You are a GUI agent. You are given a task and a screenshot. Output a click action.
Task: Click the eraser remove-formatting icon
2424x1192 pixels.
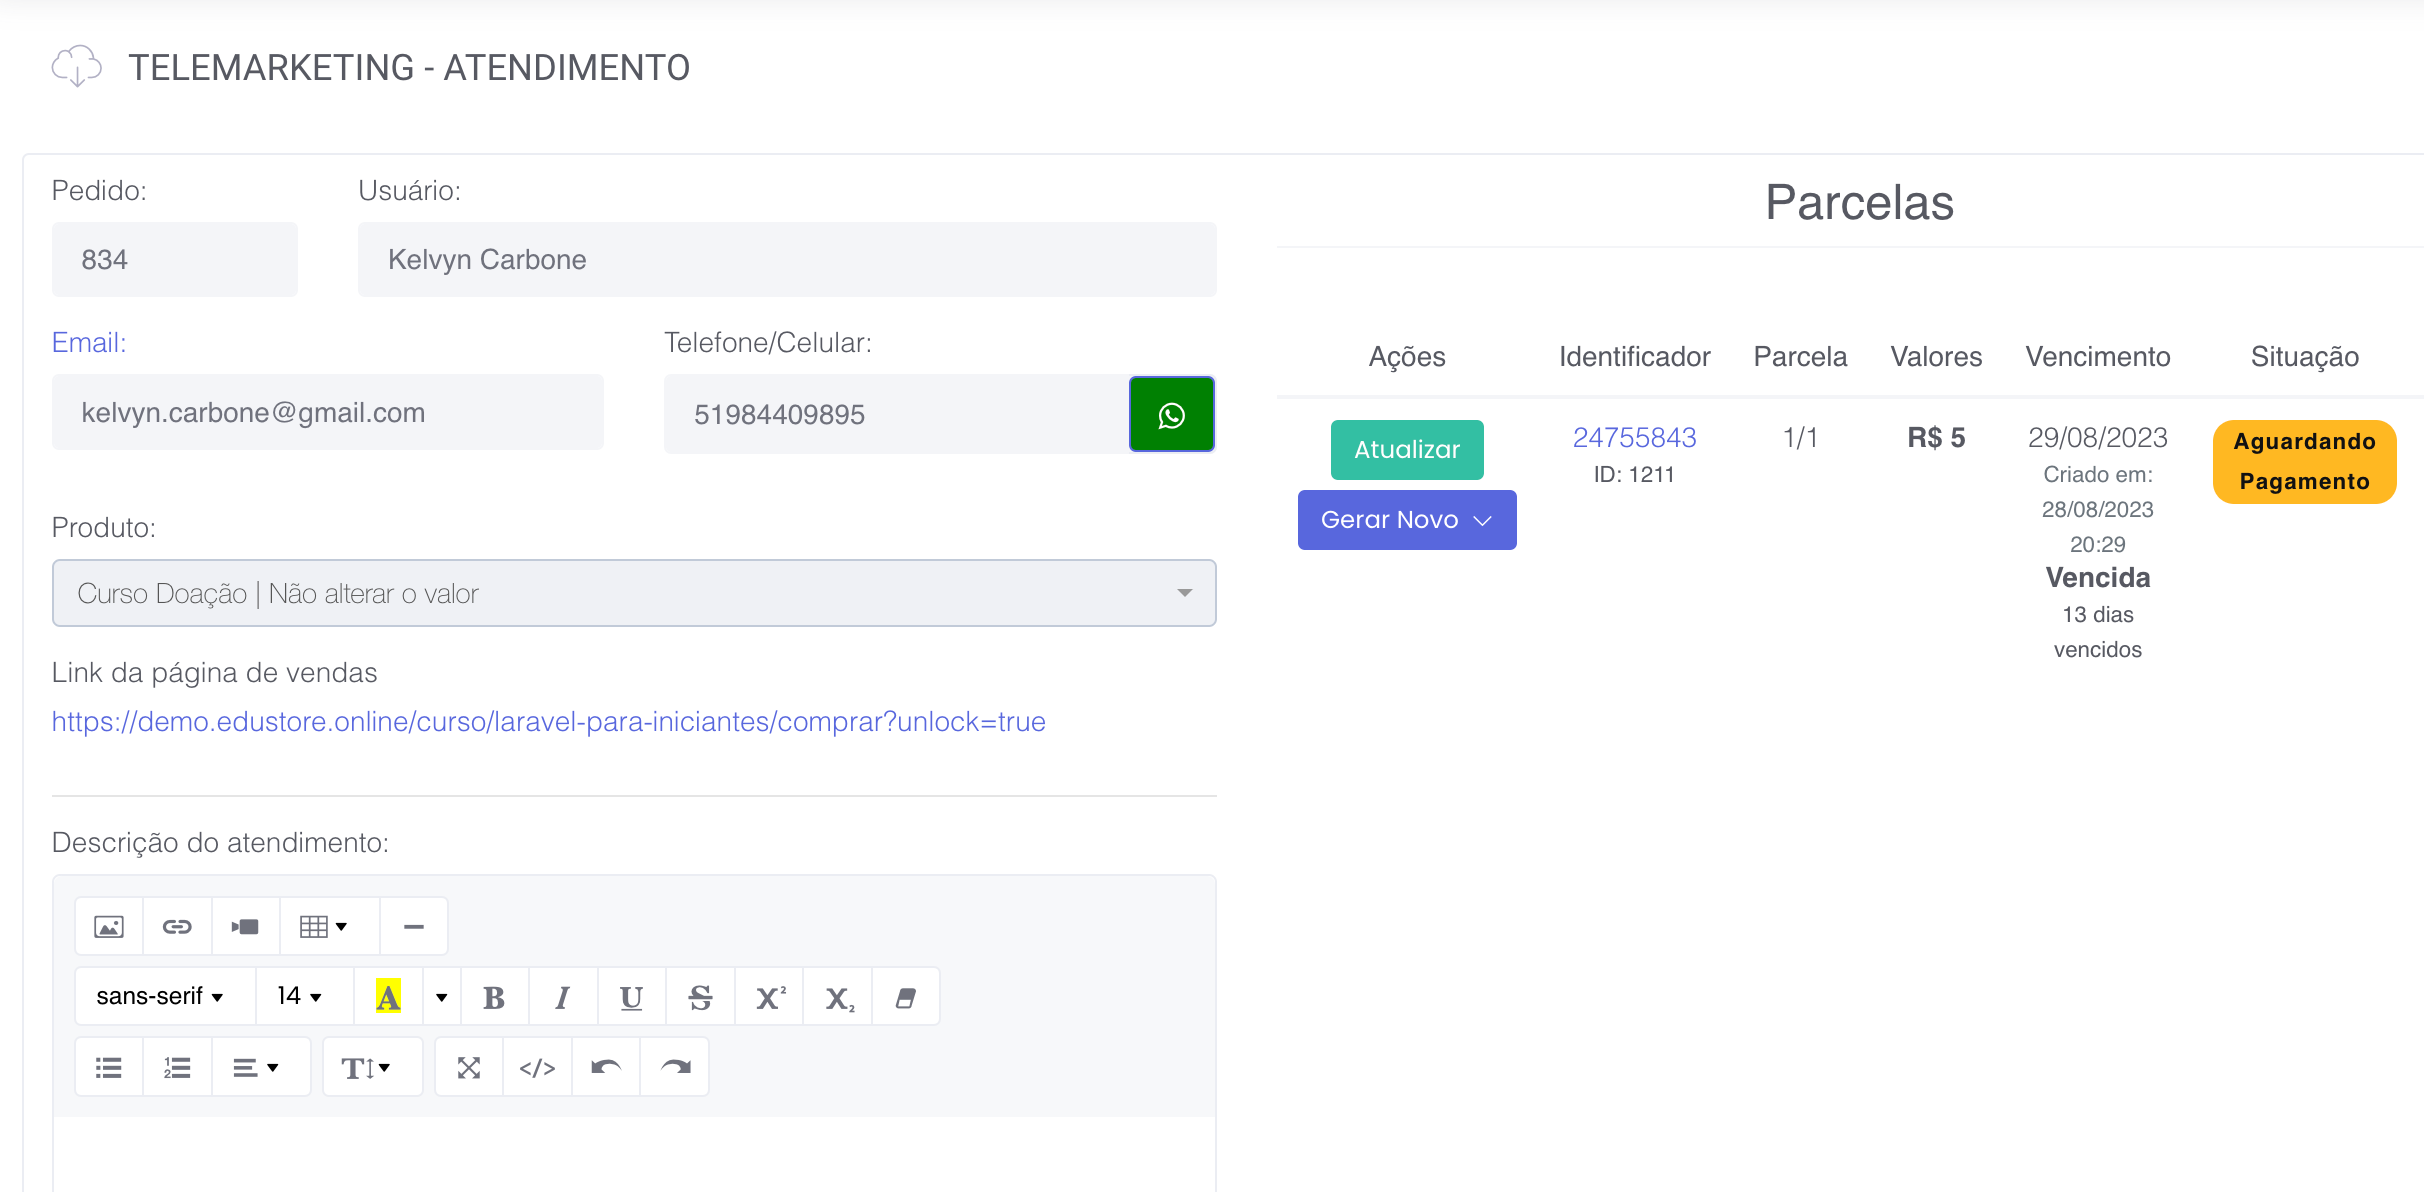(x=905, y=997)
